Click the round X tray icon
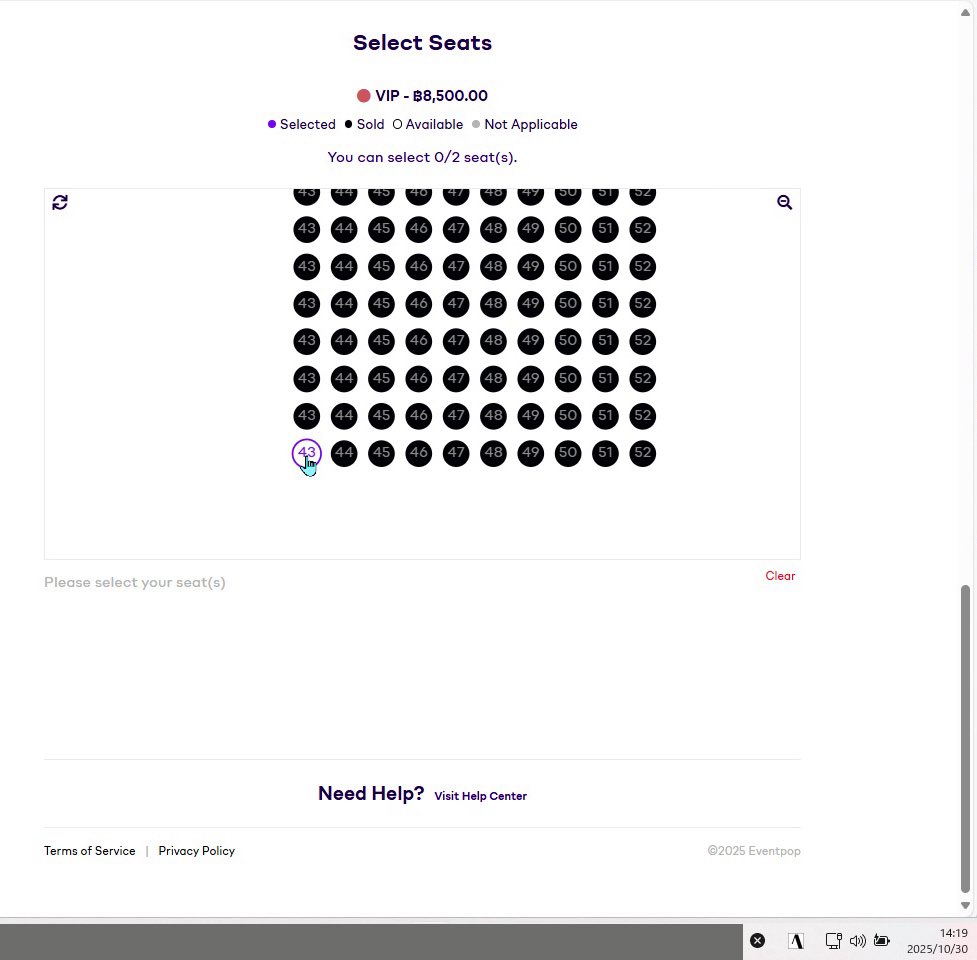The height and width of the screenshot is (960, 977). [757, 941]
